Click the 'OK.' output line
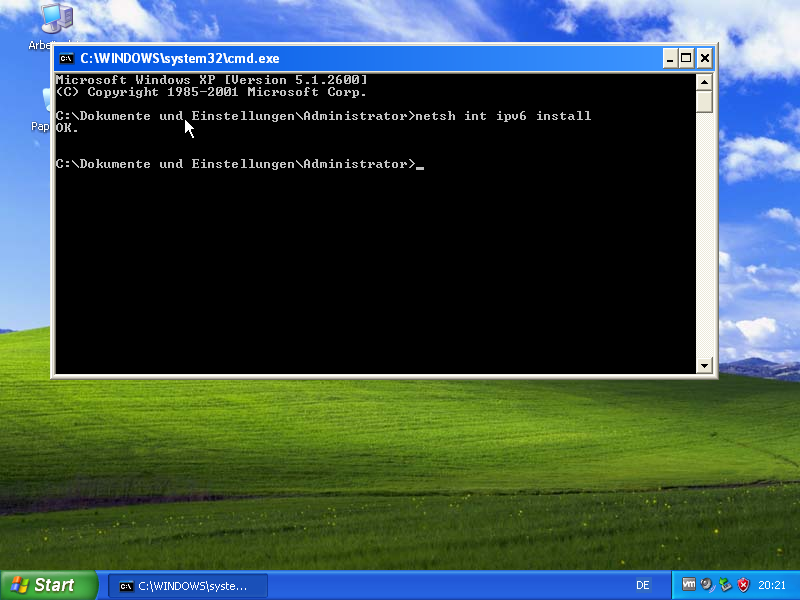This screenshot has width=800, height=600. point(67,128)
